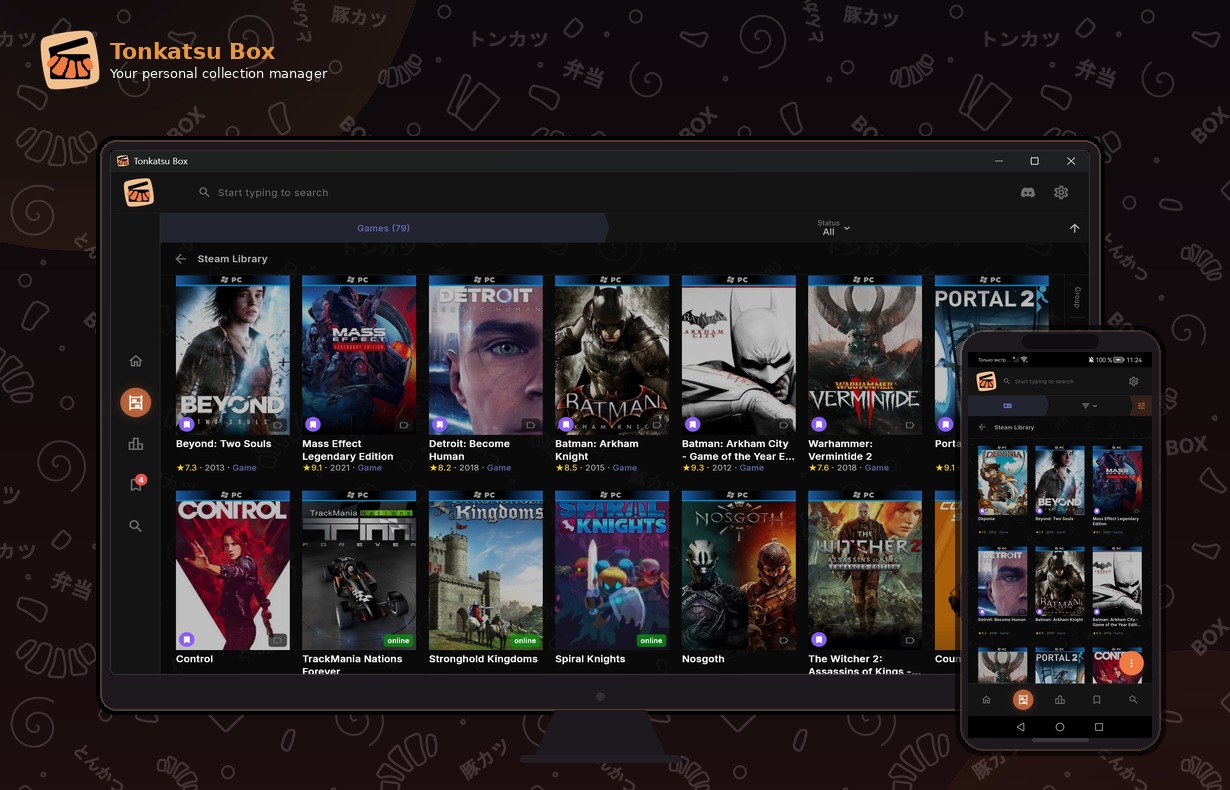Open Mass Effect Legendary Edition cover on desktop
Screen dimensions: 1230x790
coord(359,355)
